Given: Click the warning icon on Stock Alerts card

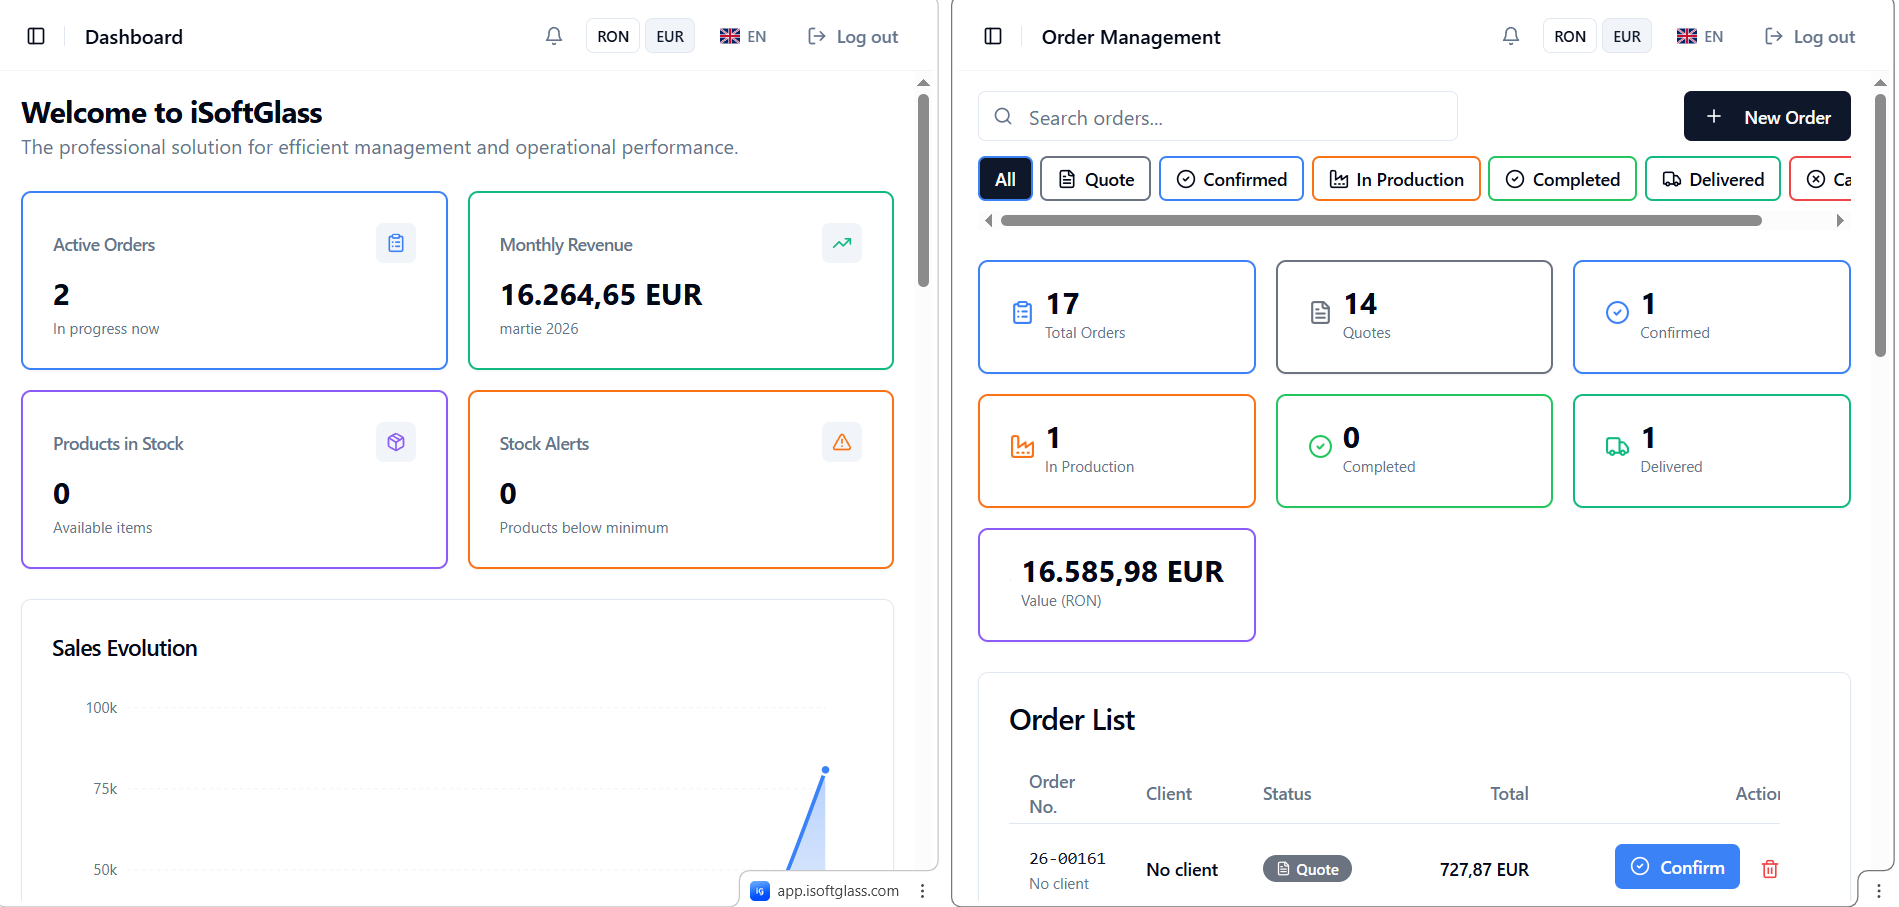Looking at the screenshot, I should point(841,441).
